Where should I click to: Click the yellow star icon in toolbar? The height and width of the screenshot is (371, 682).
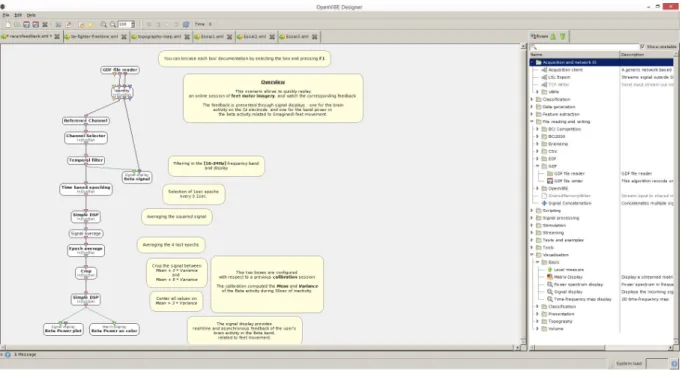90,24
